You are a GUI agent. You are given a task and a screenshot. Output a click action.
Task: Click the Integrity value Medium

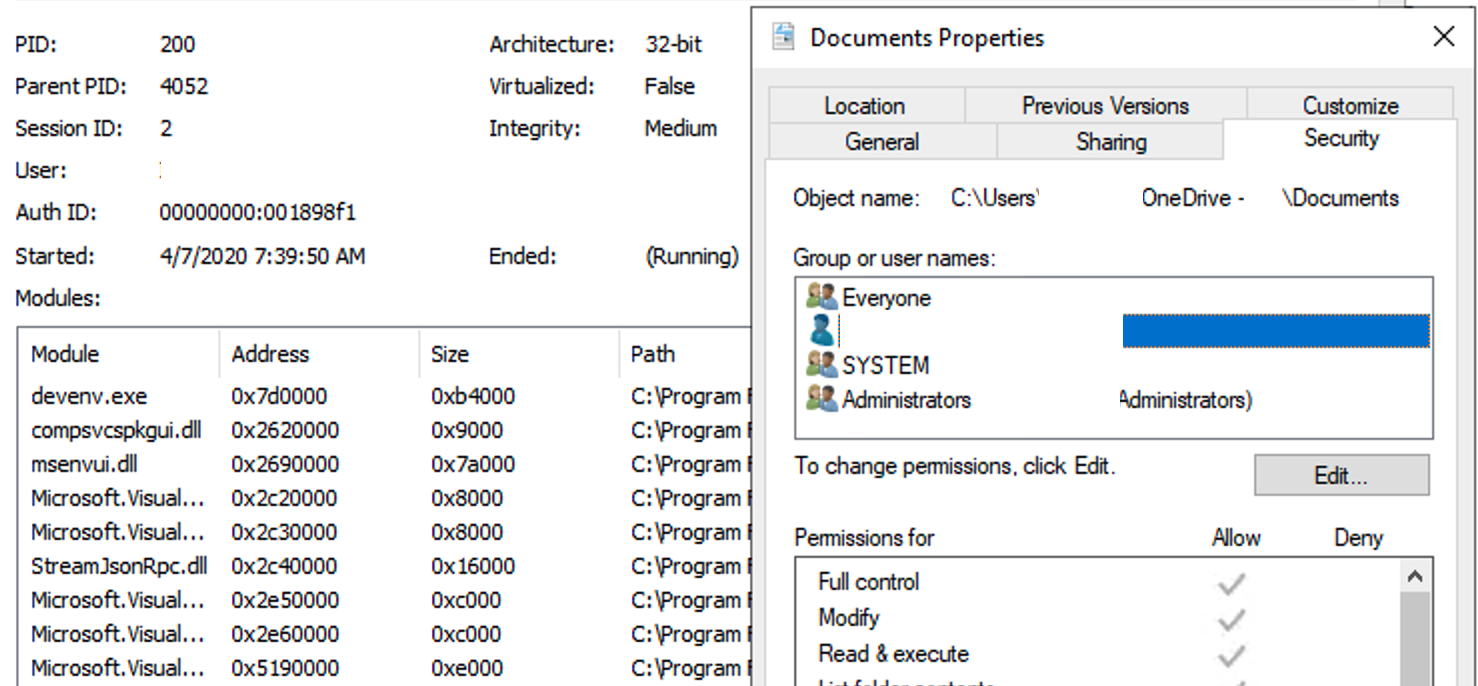click(681, 128)
